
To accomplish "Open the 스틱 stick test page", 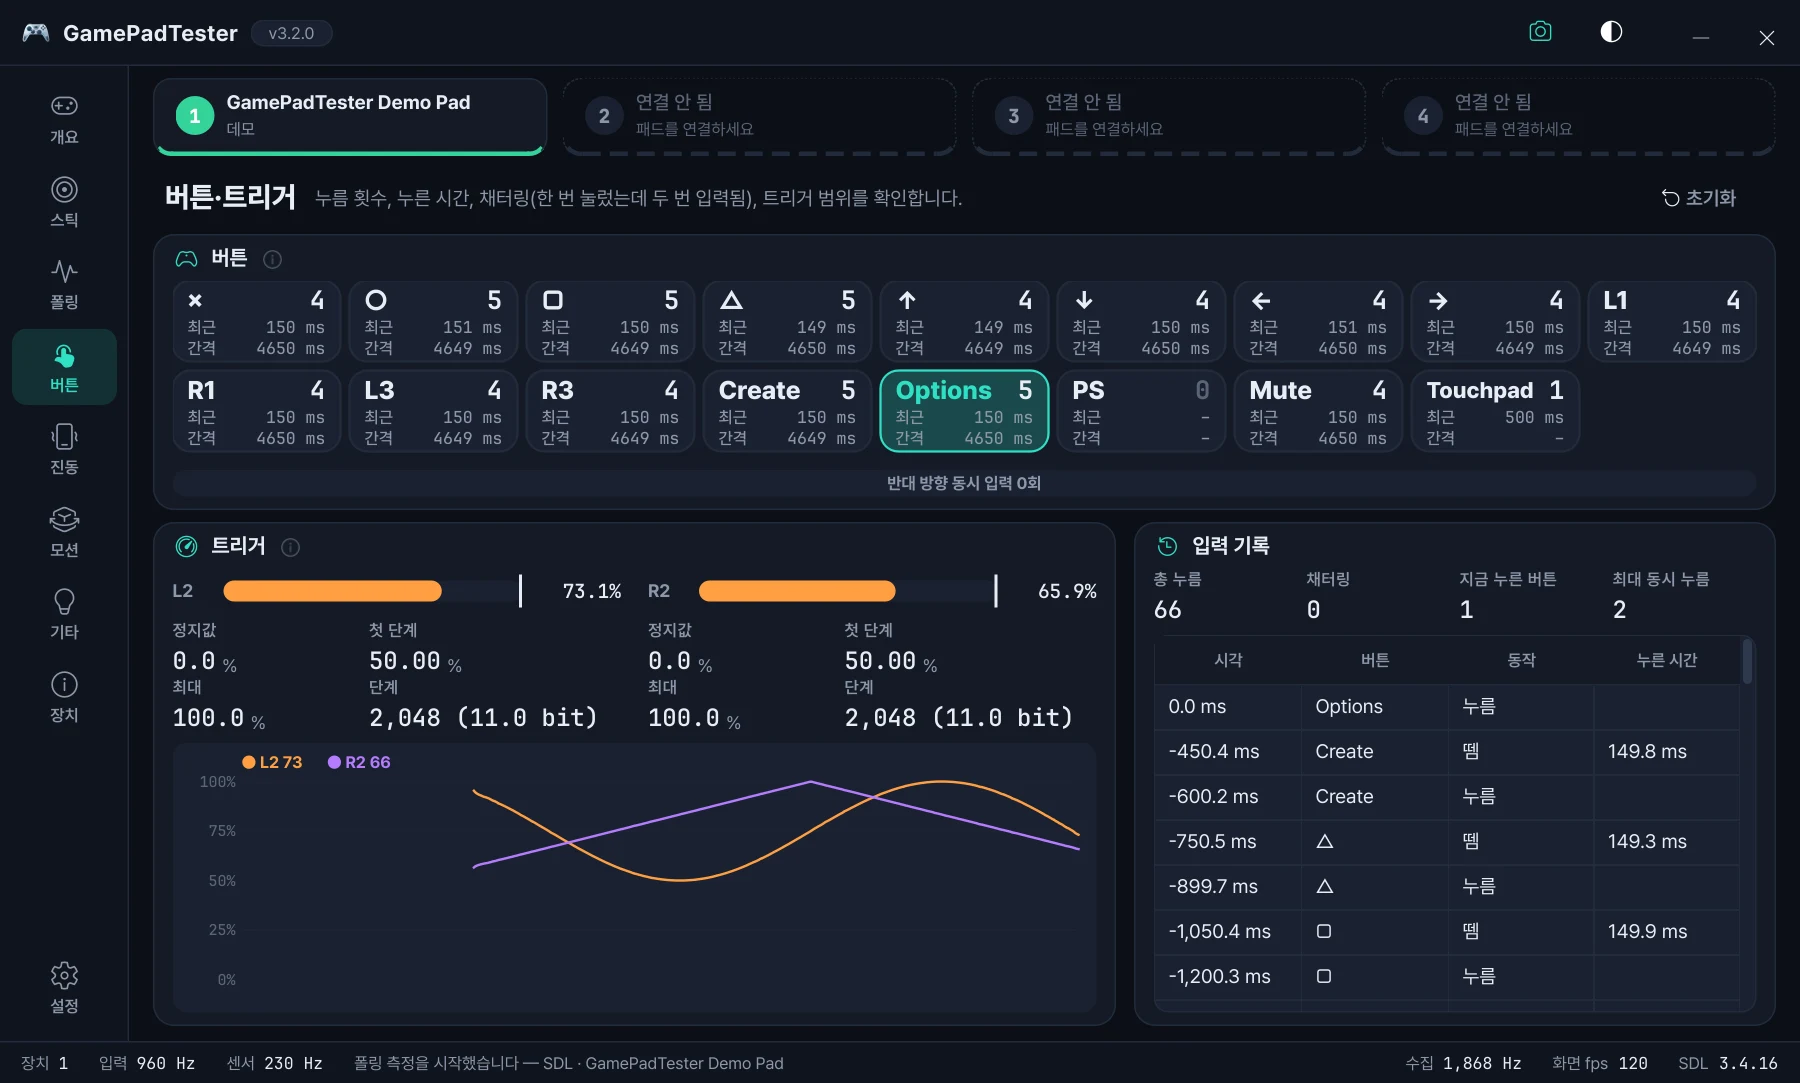I will tap(64, 202).
